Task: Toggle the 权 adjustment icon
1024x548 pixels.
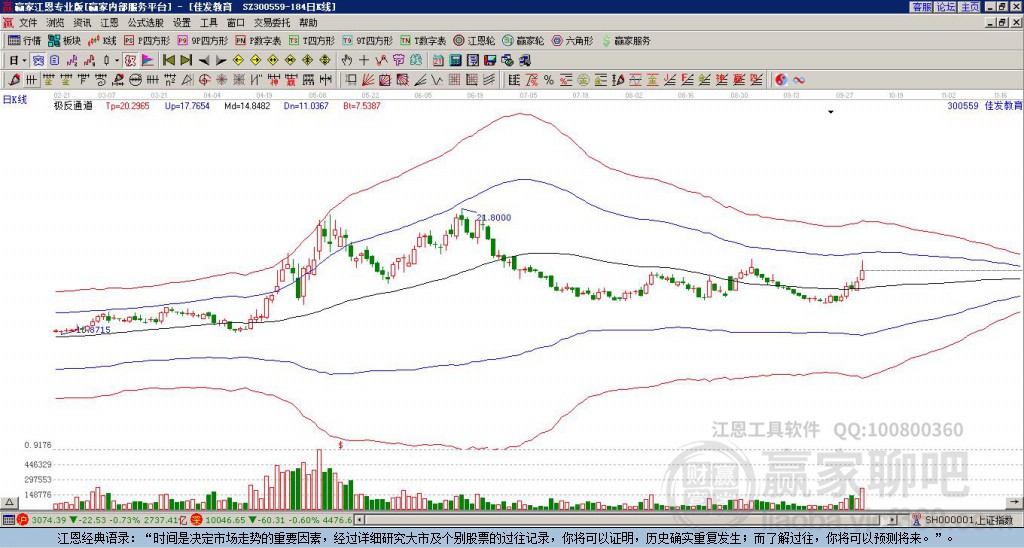Action: click(129, 61)
